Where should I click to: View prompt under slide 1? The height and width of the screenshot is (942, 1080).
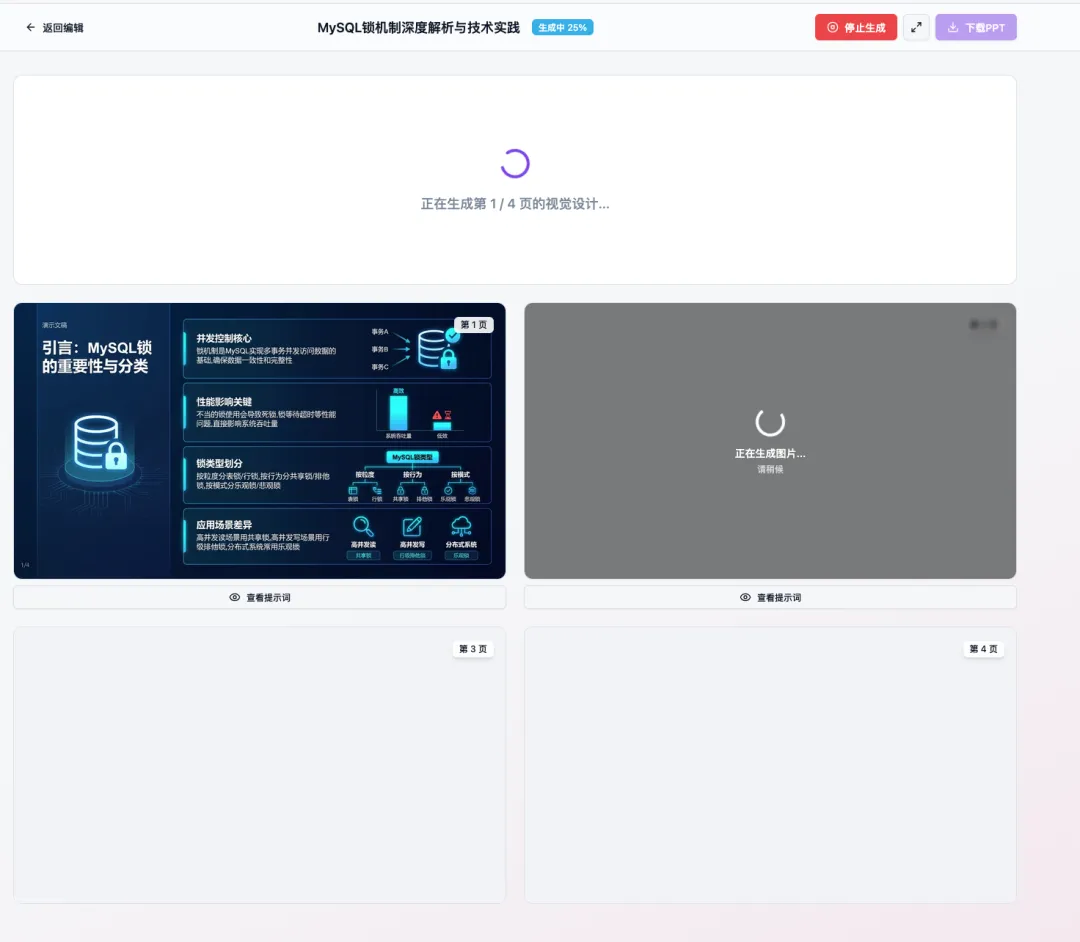click(260, 597)
